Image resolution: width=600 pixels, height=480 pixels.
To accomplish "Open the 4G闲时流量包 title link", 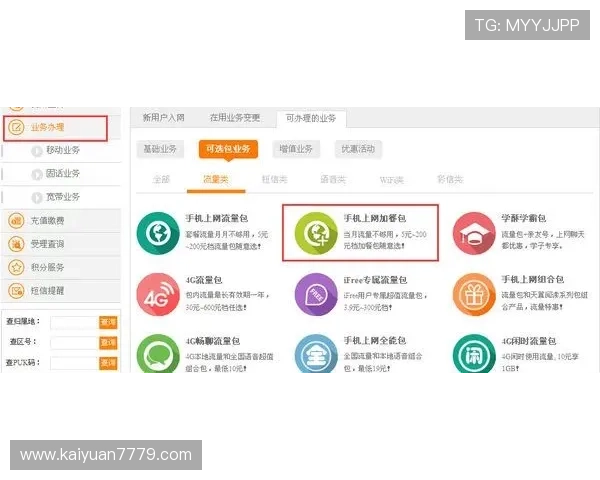I will (528, 341).
